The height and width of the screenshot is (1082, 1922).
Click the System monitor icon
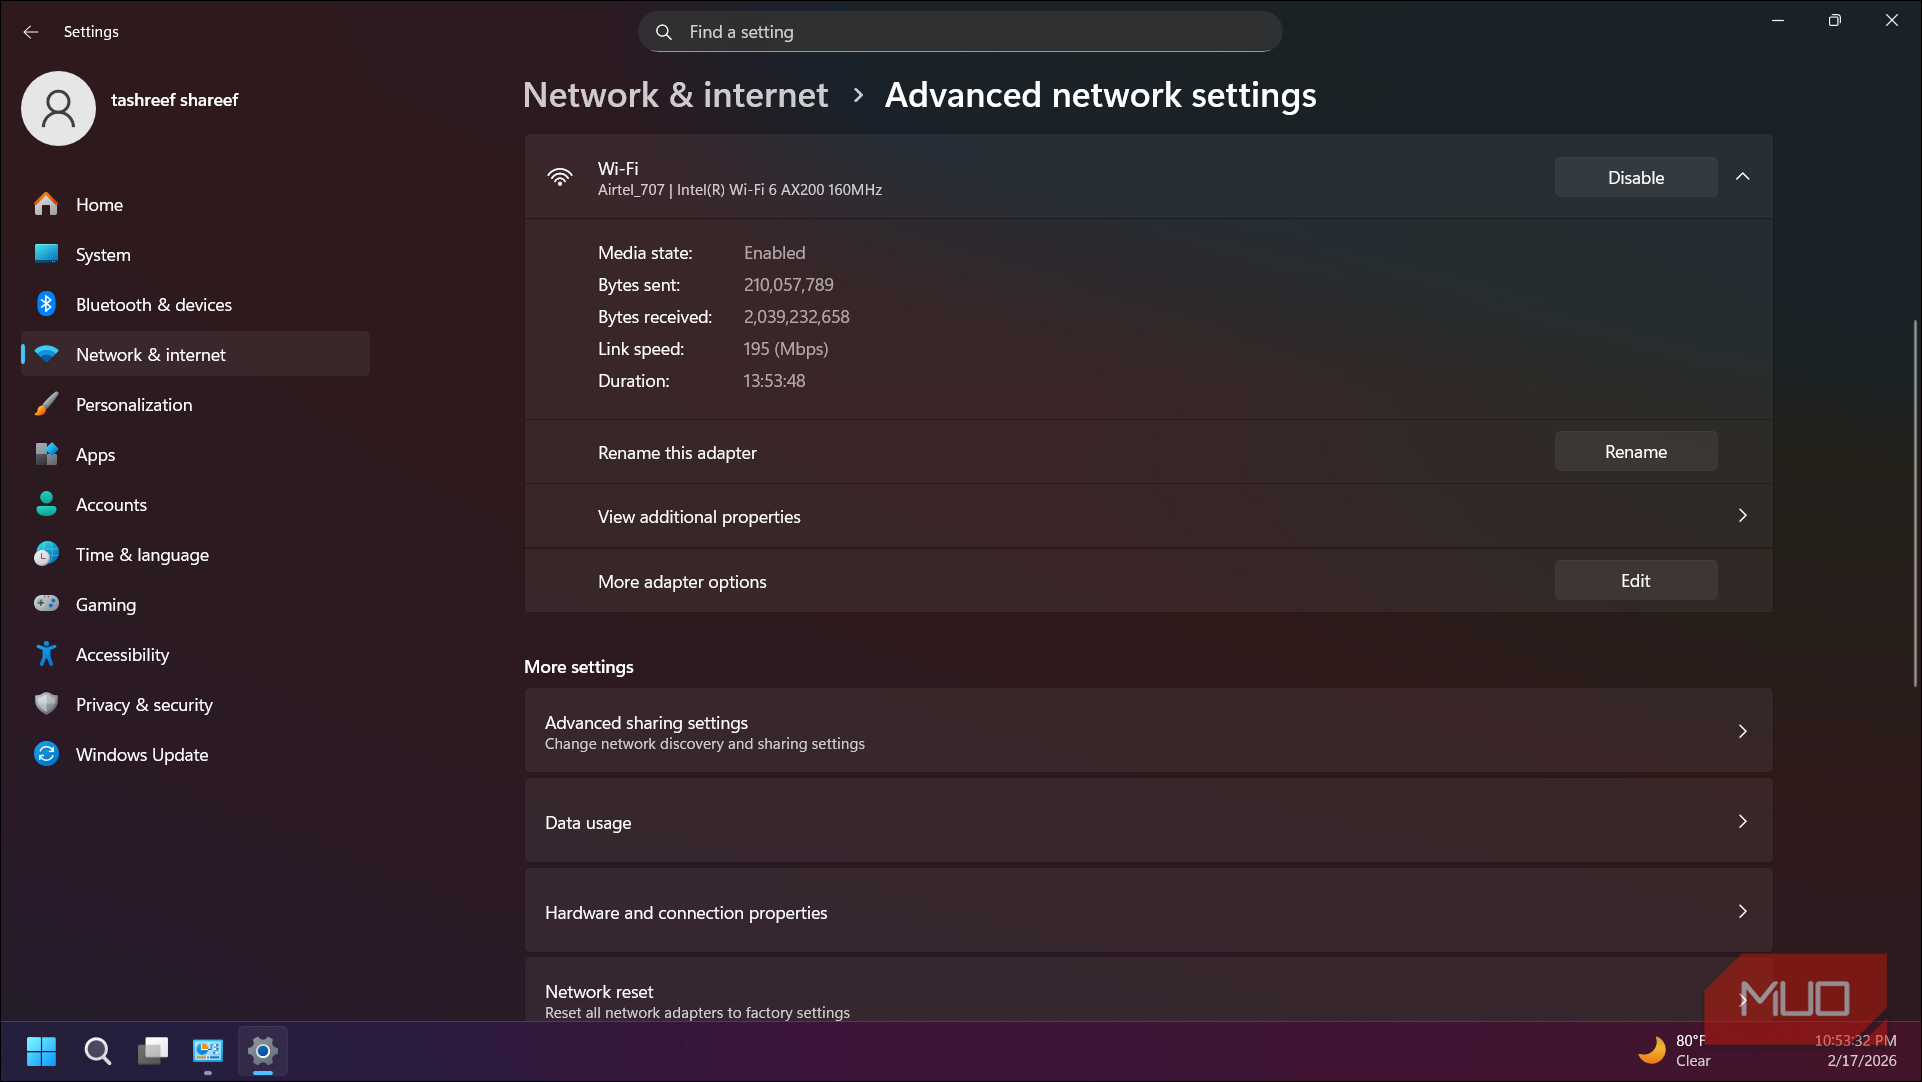[46, 254]
